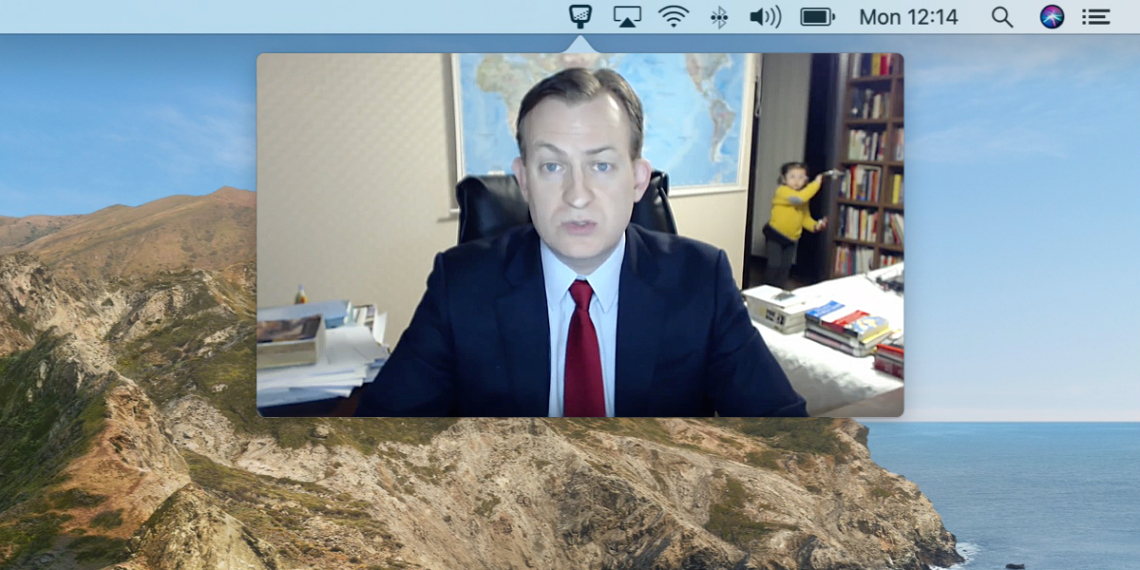Screen dimensions: 1140x570
Task: Click the webcam mirror menu bar icon
Action: (x=580, y=16)
